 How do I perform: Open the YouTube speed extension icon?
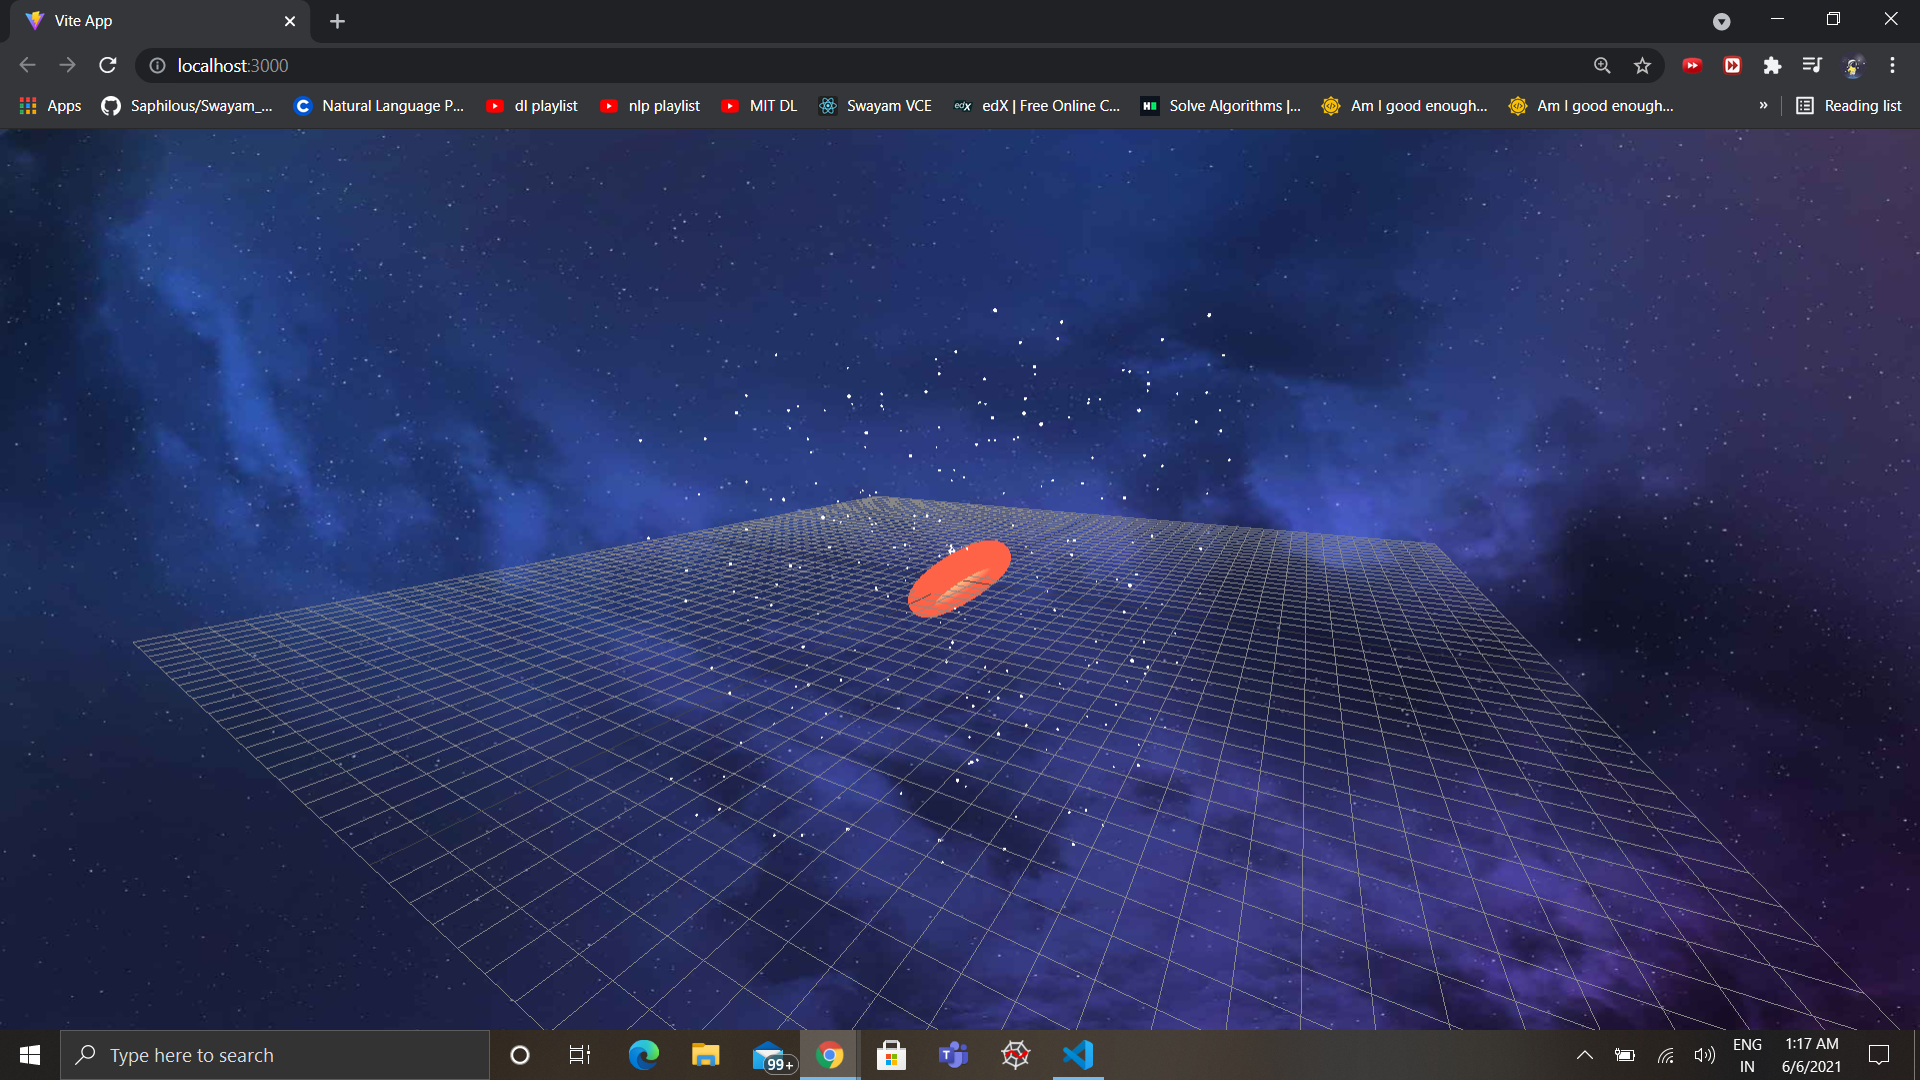[x=1692, y=65]
